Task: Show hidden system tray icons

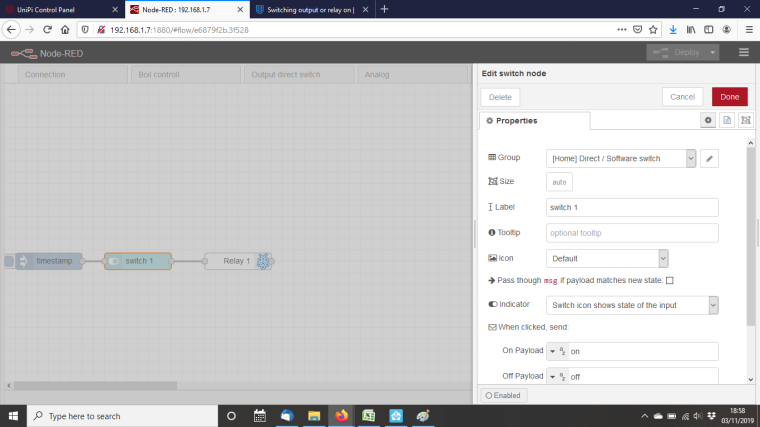Action: tap(644, 416)
